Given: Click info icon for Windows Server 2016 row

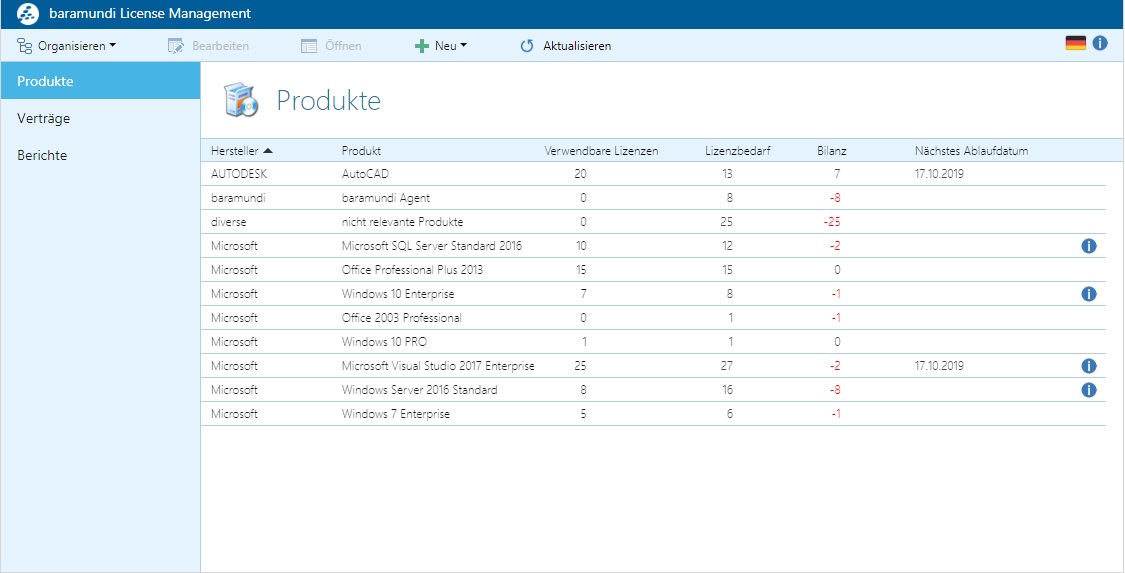Looking at the screenshot, I should (x=1088, y=390).
